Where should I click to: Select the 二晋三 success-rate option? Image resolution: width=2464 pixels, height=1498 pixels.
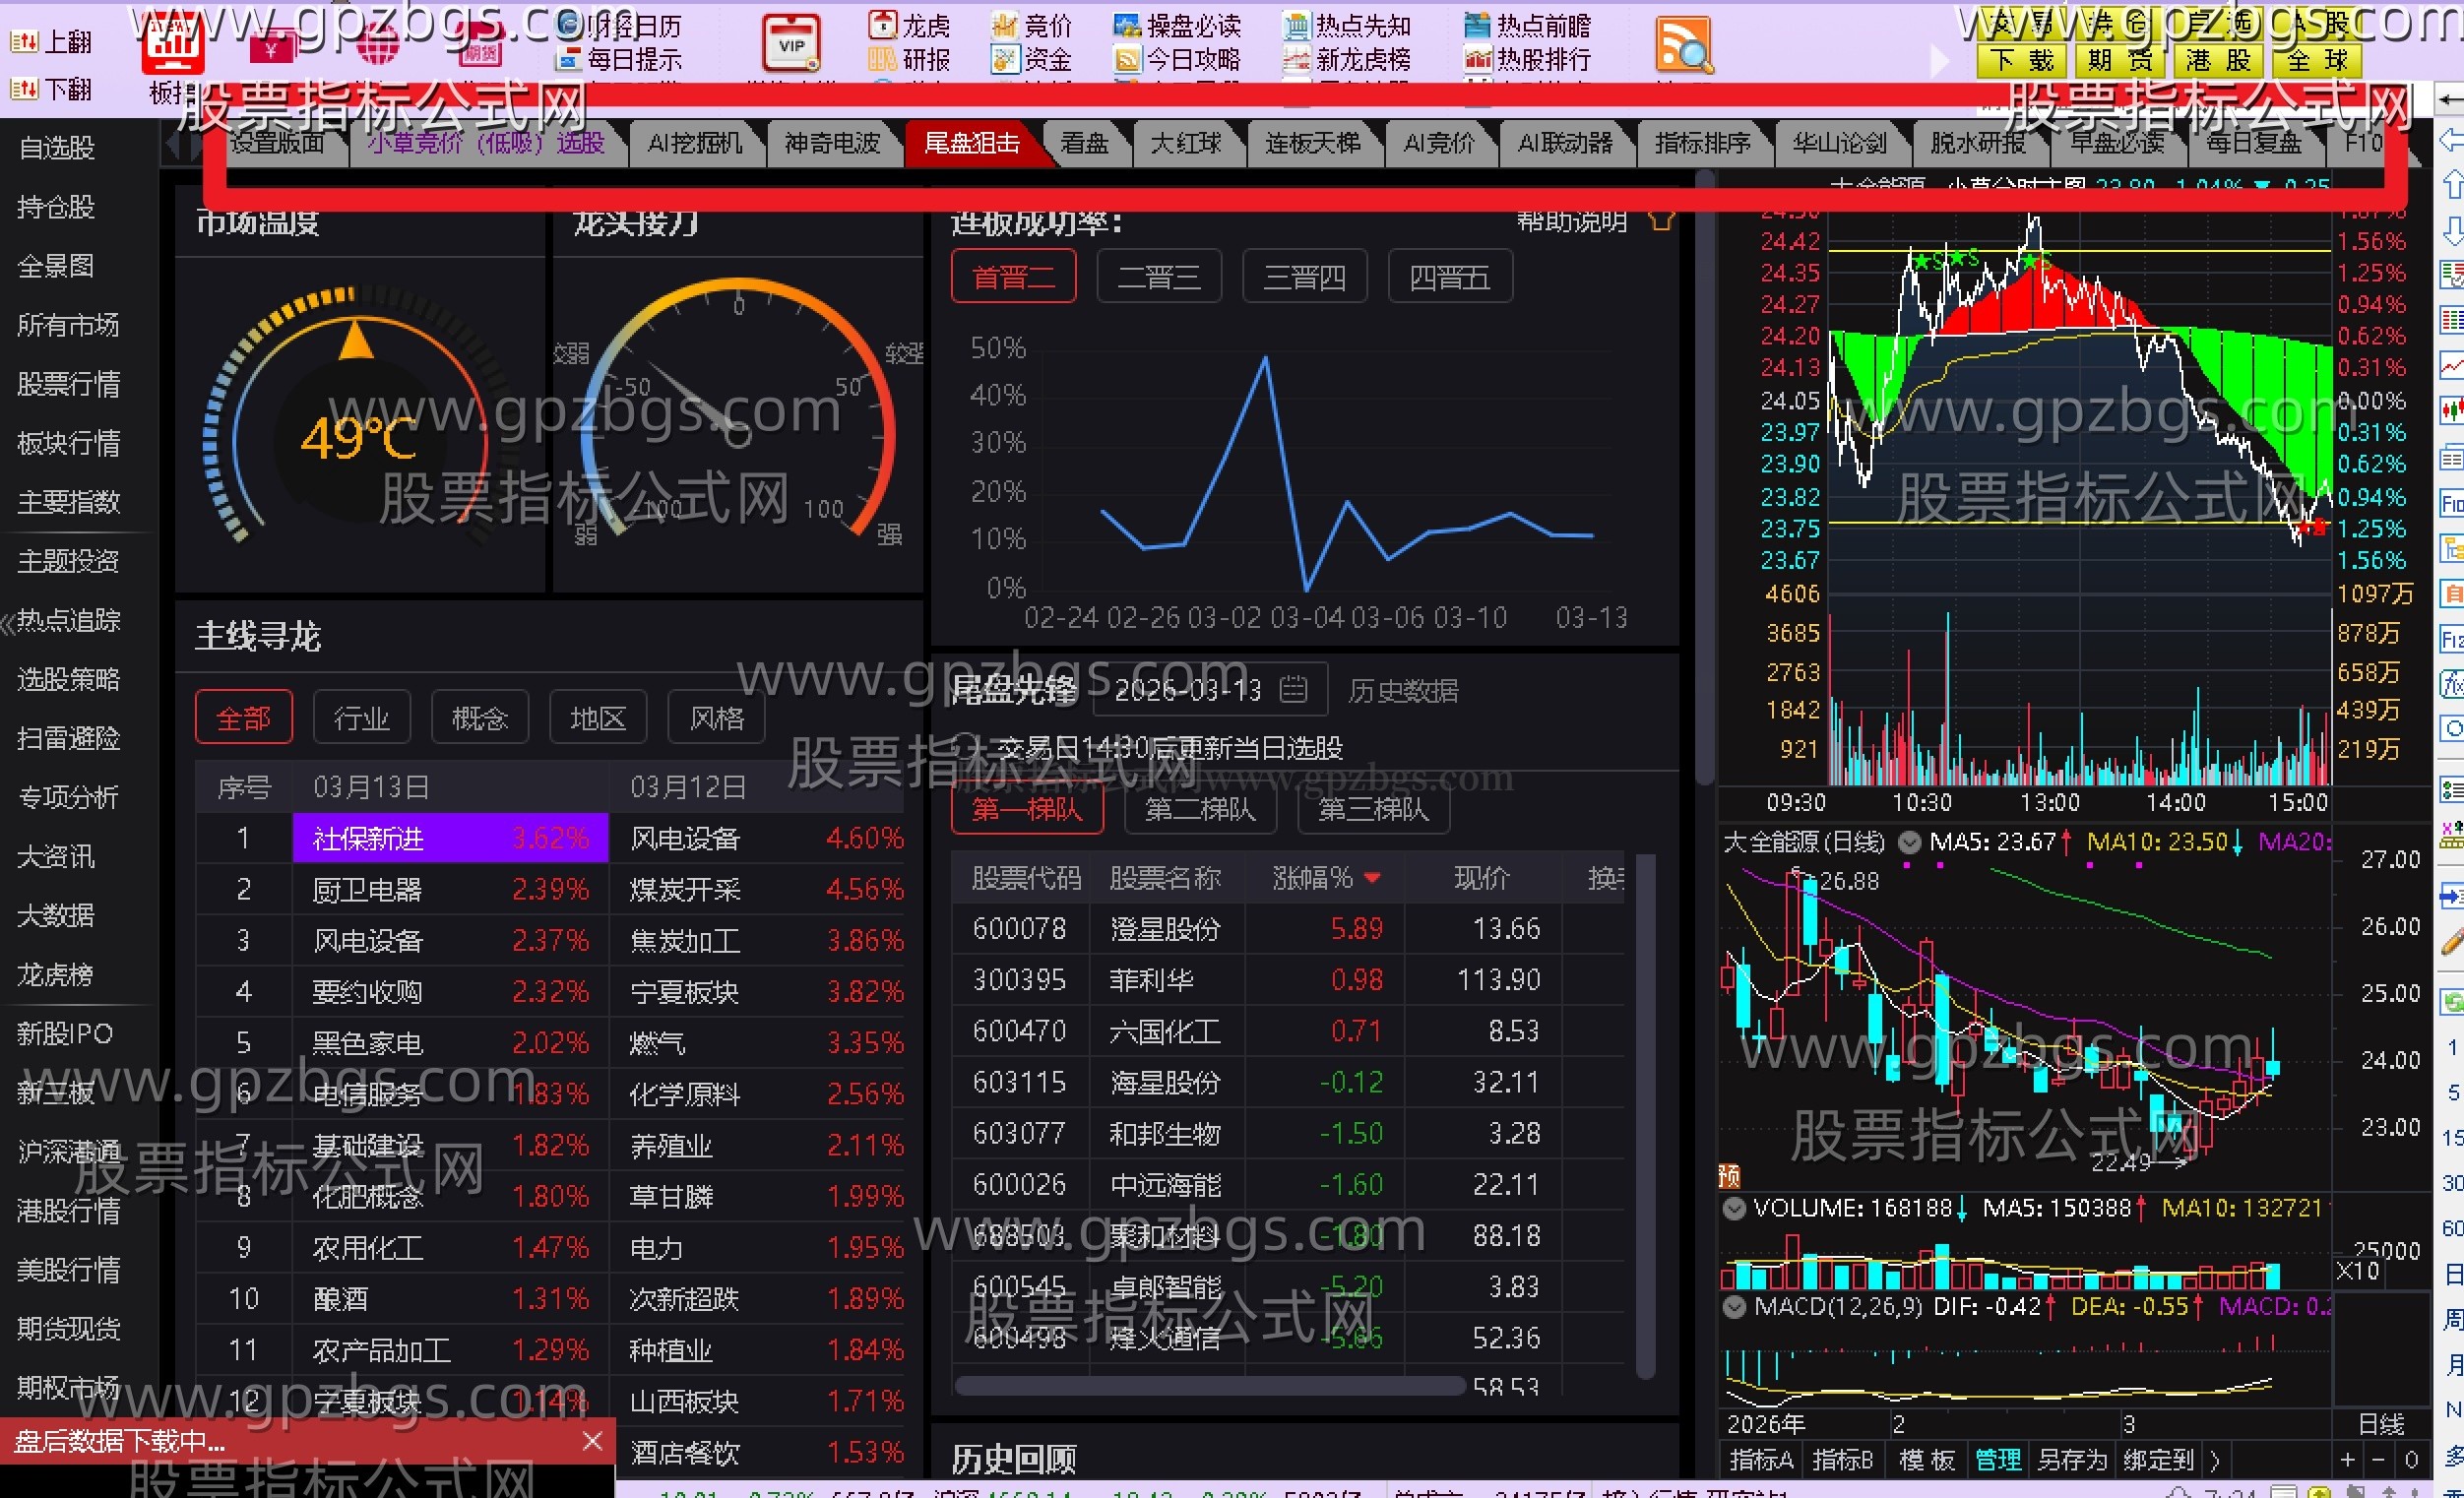(1158, 276)
